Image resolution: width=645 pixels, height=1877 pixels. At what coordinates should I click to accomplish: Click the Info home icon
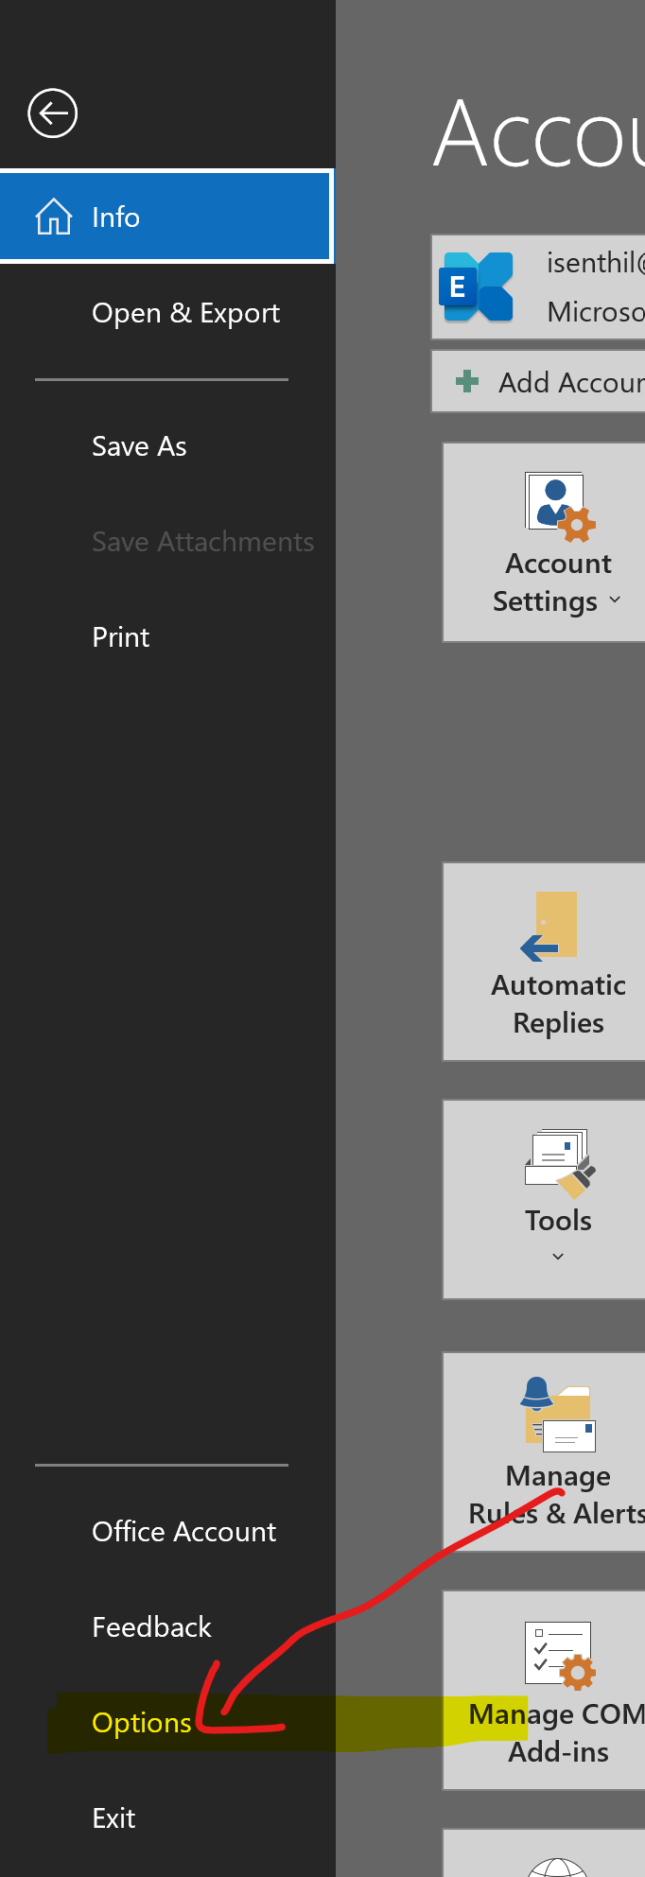click(54, 216)
